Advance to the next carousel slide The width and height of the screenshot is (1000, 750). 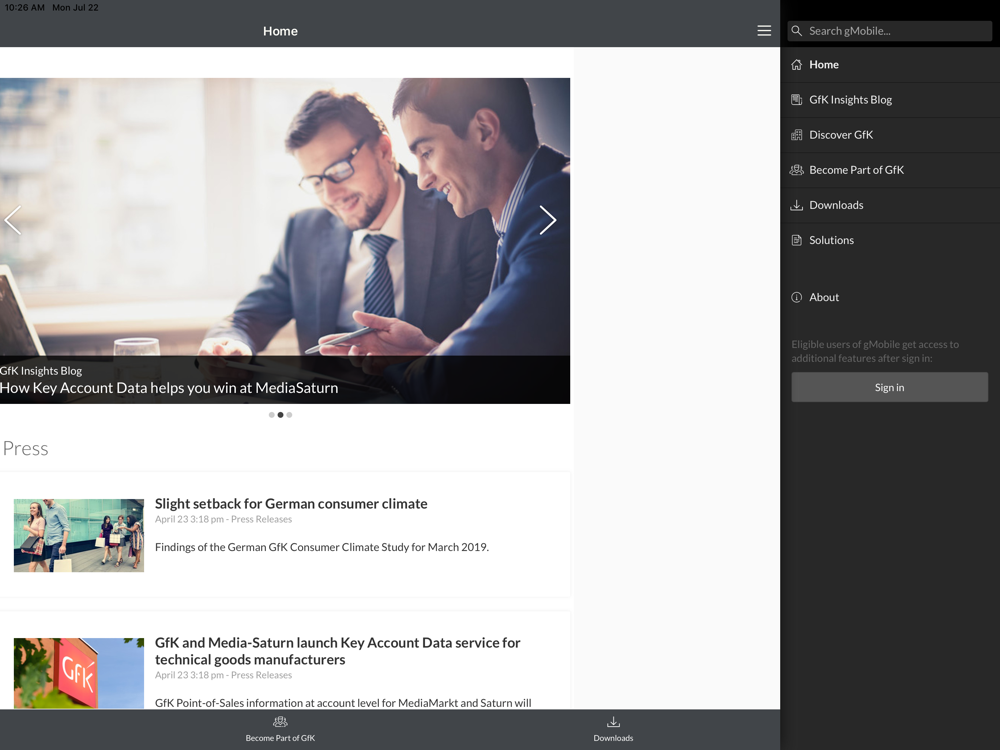548,220
